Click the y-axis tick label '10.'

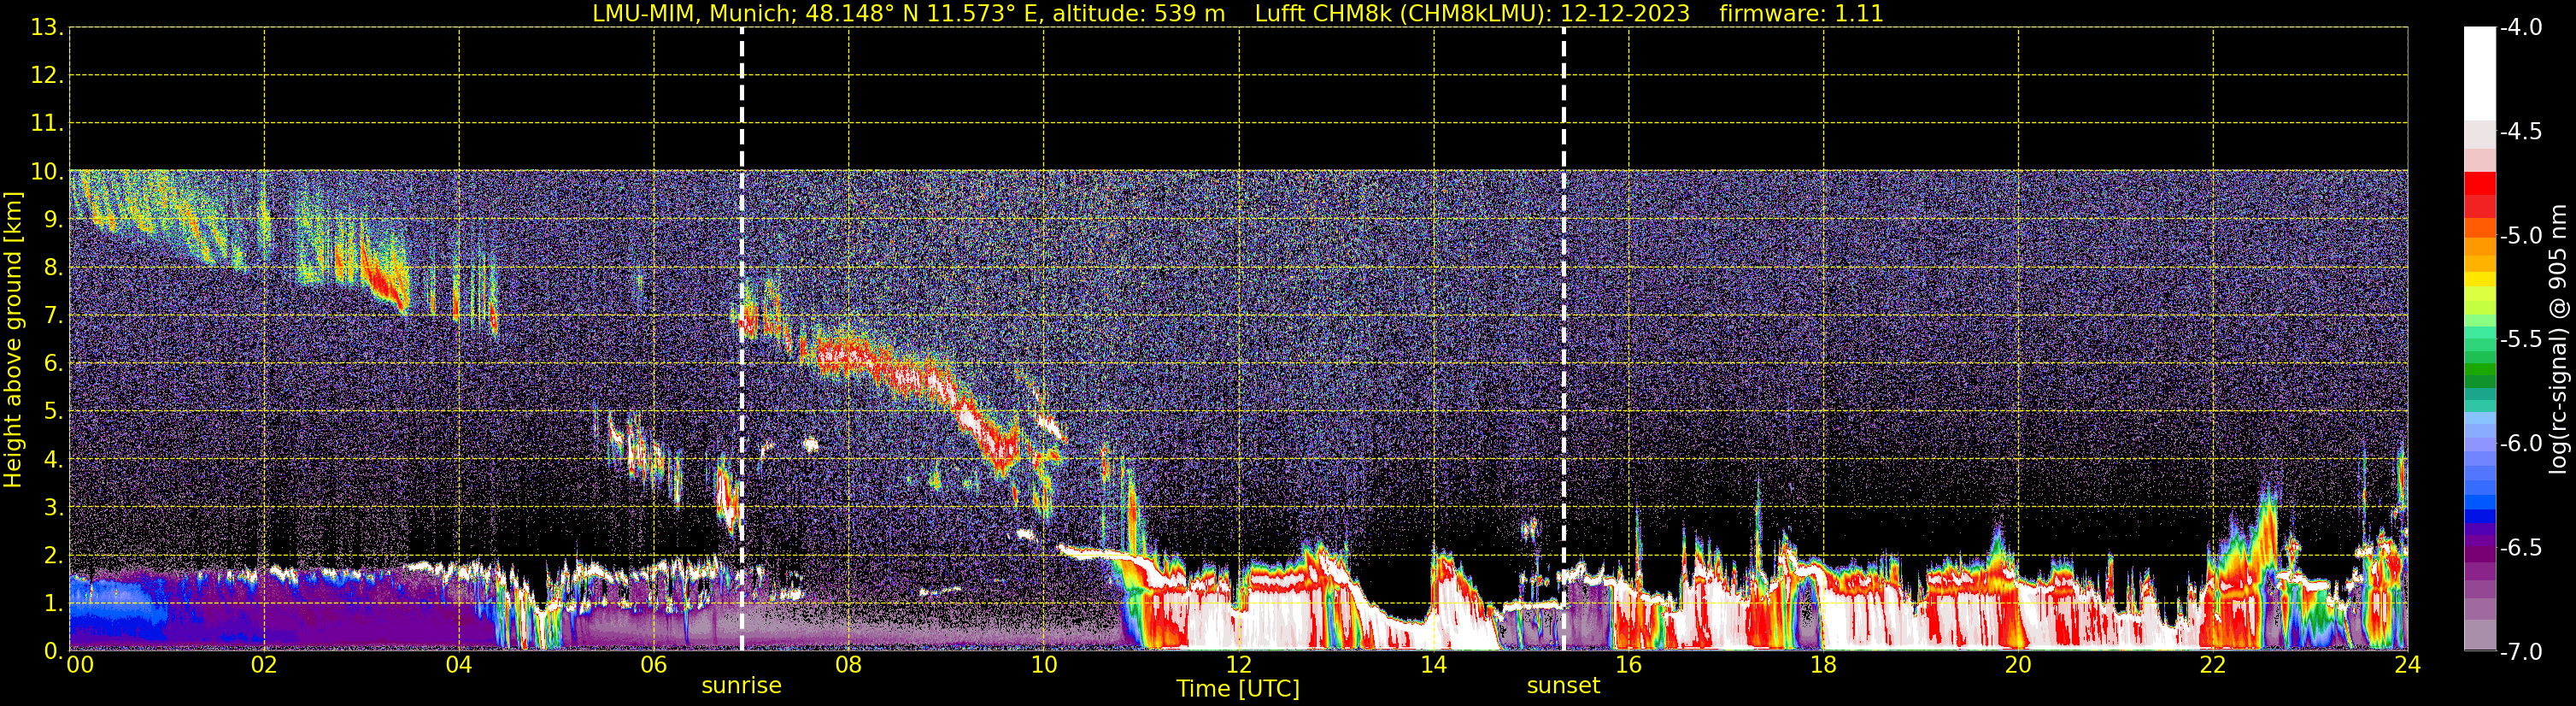click(x=47, y=172)
